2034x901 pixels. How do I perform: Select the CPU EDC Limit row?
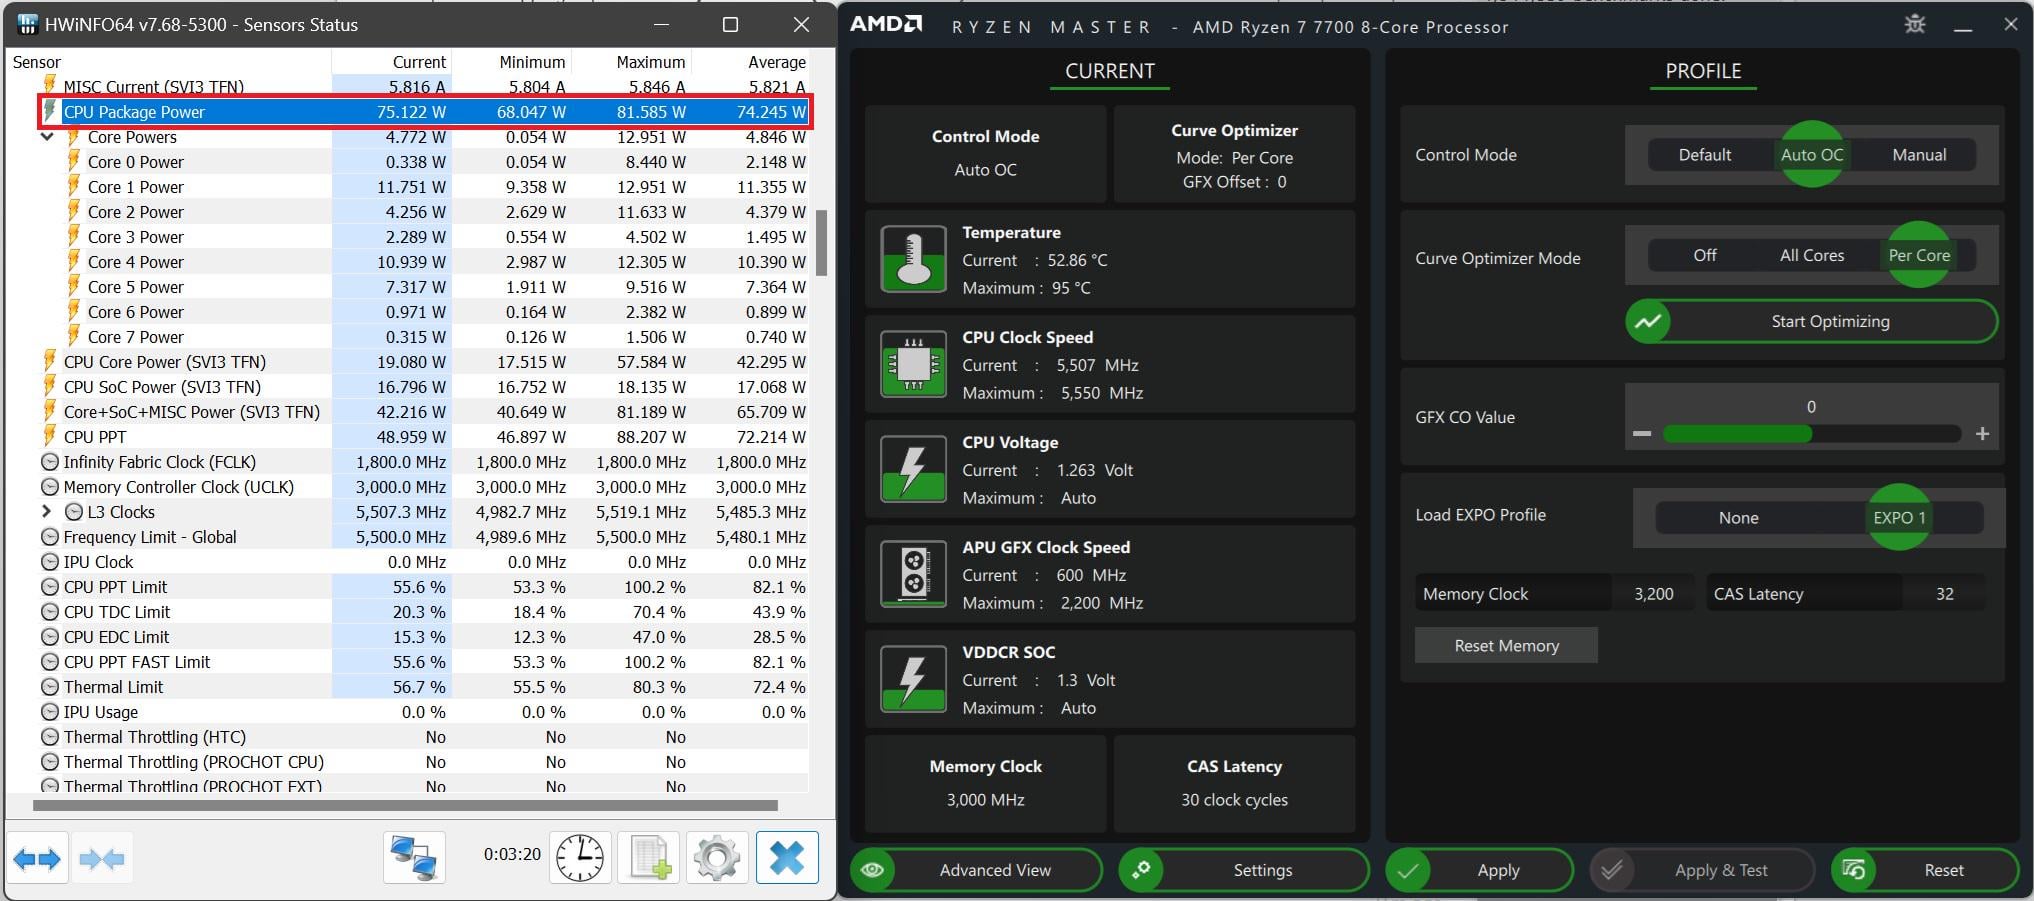tap(408, 637)
